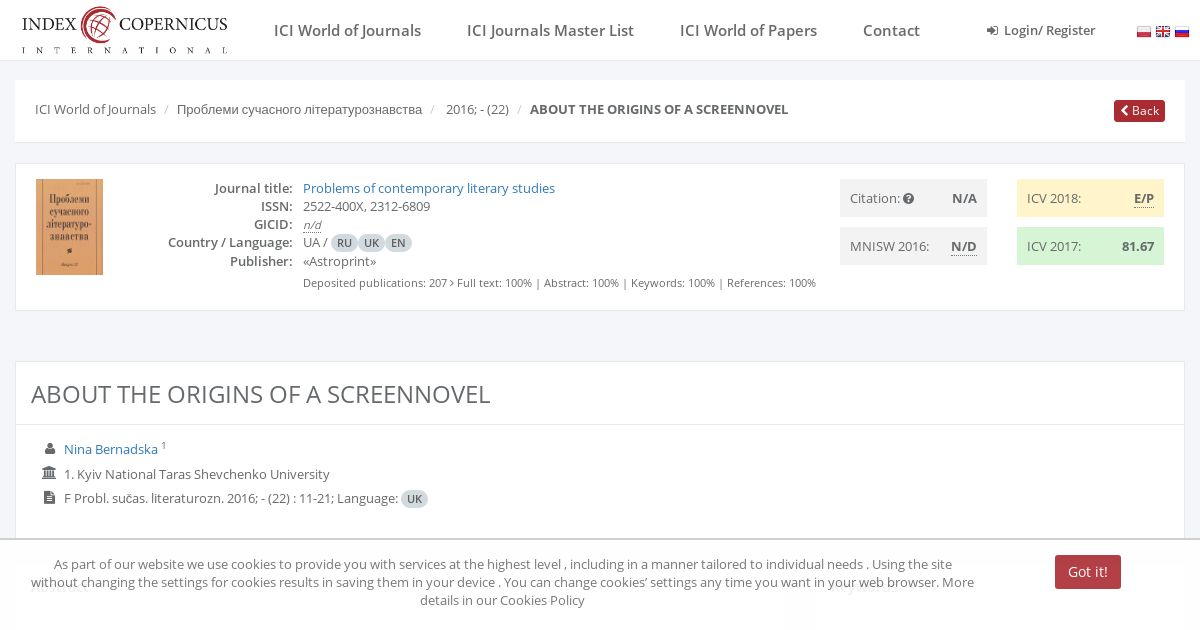Image resolution: width=1200 pixels, height=630 pixels.
Task: Click the «Astroprint» publisher text
Action: point(340,261)
